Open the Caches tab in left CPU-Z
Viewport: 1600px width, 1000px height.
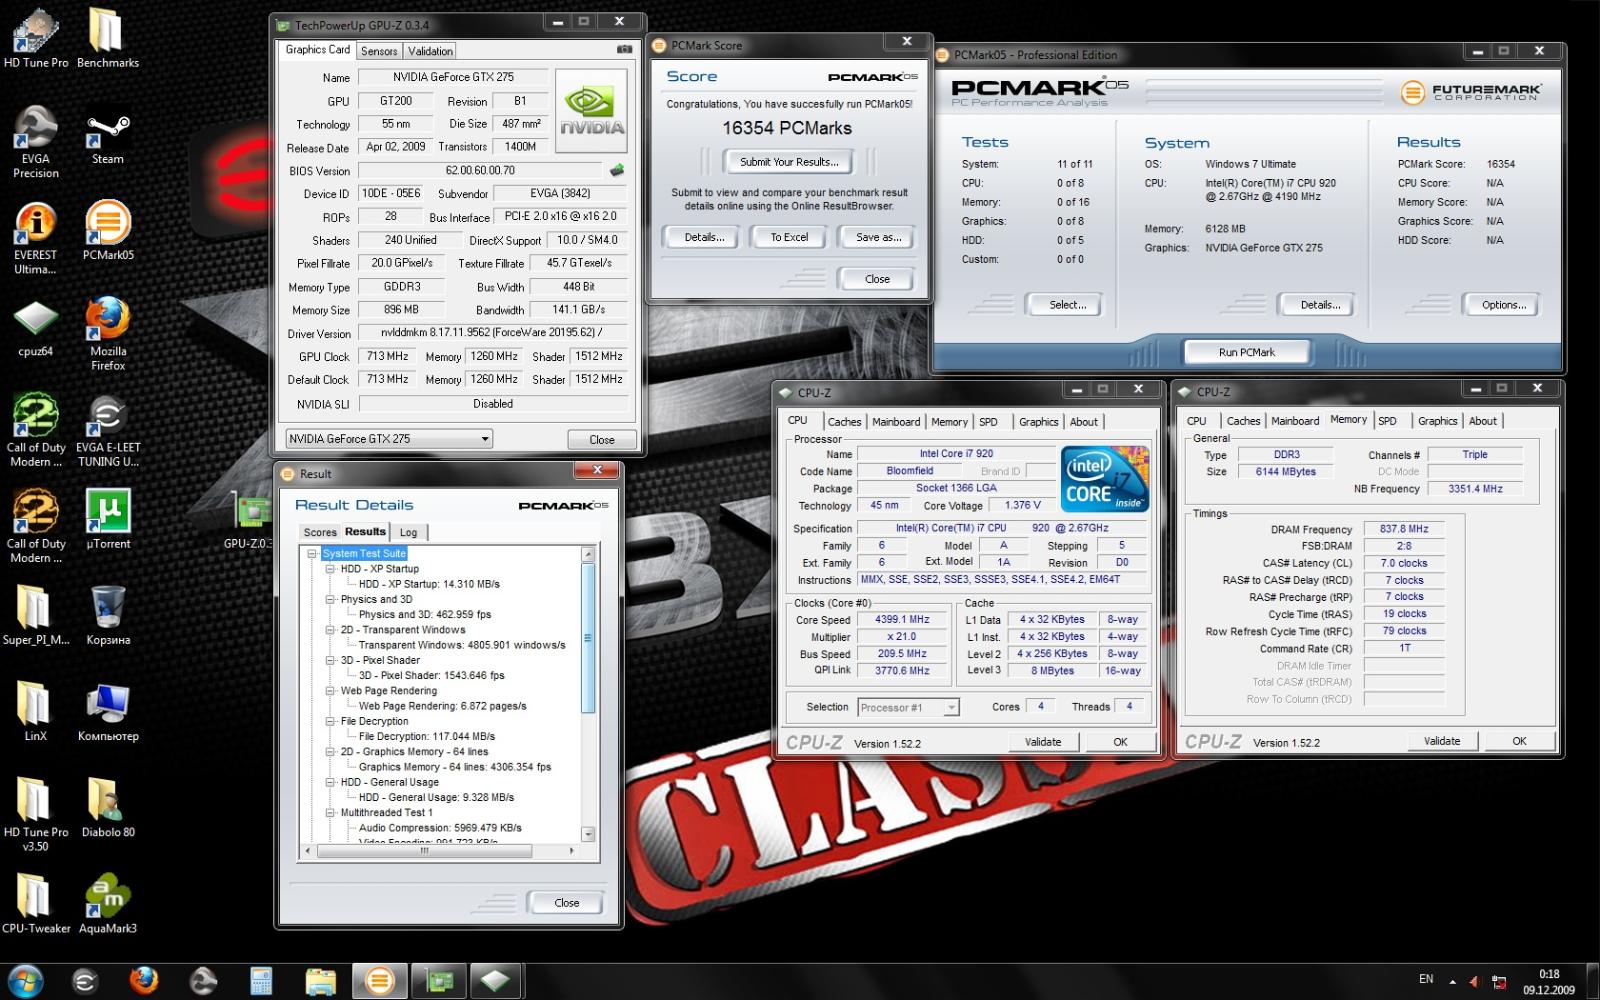click(844, 422)
